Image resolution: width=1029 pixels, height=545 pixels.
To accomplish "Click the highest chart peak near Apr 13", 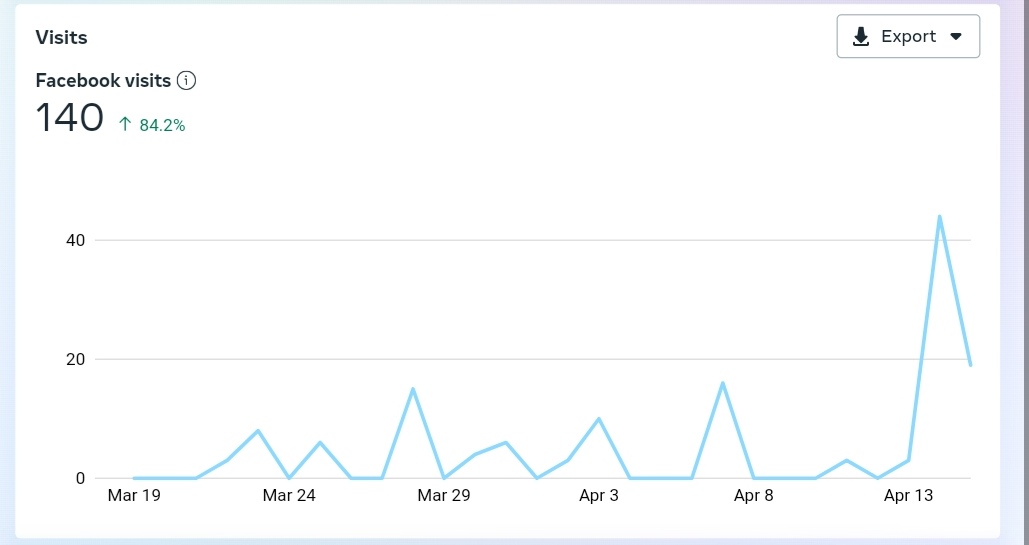I will coord(939,216).
